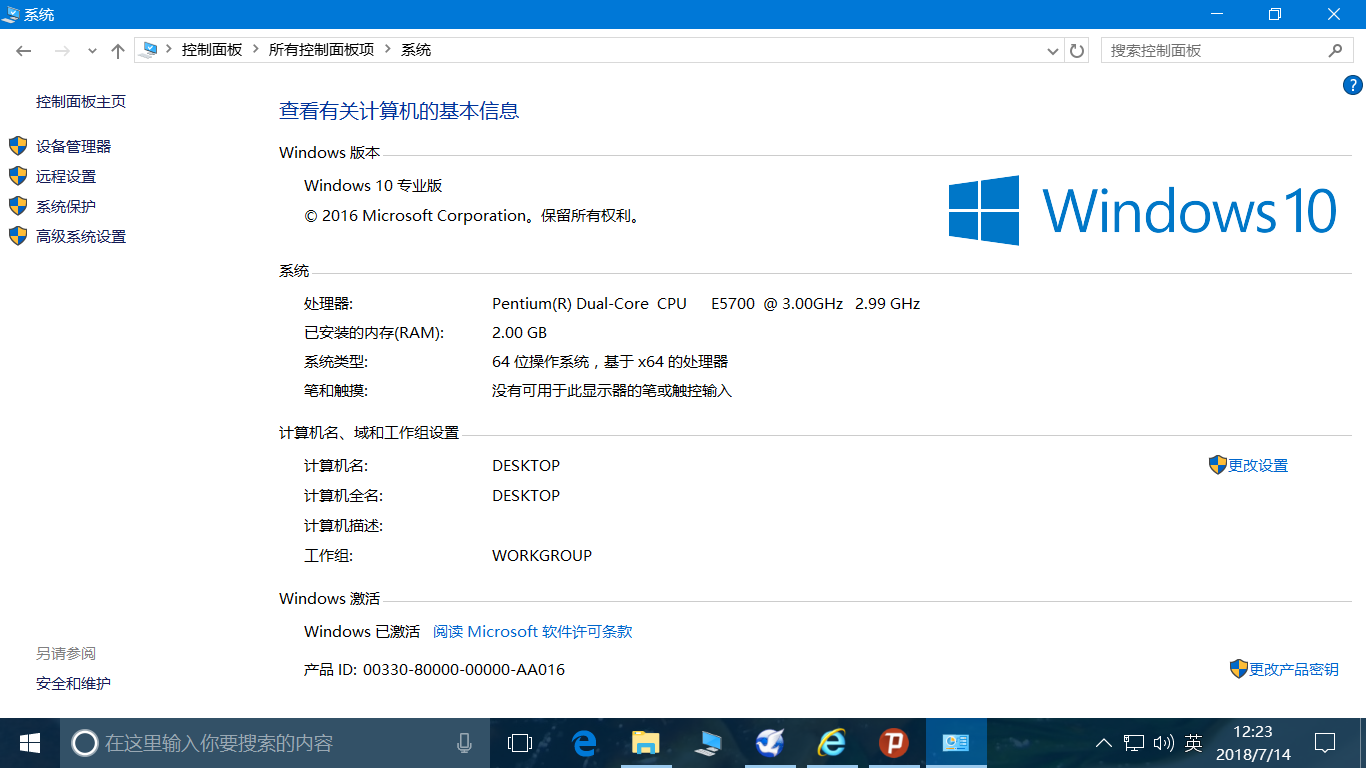Launch Internet Explorer from taskbar
1366x768 pixels.
pyautogui.click(x=832, y=743)
